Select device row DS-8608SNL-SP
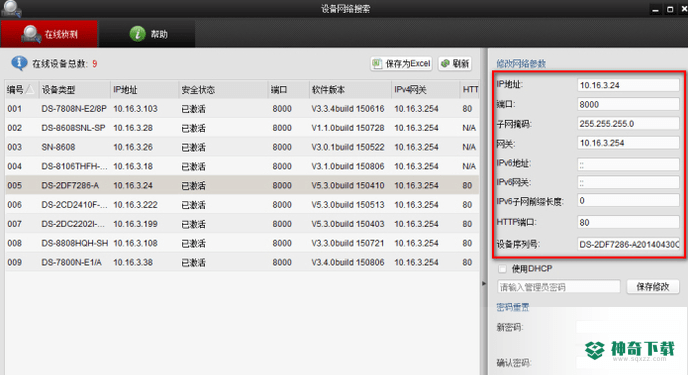 click(x=242, y=128)
